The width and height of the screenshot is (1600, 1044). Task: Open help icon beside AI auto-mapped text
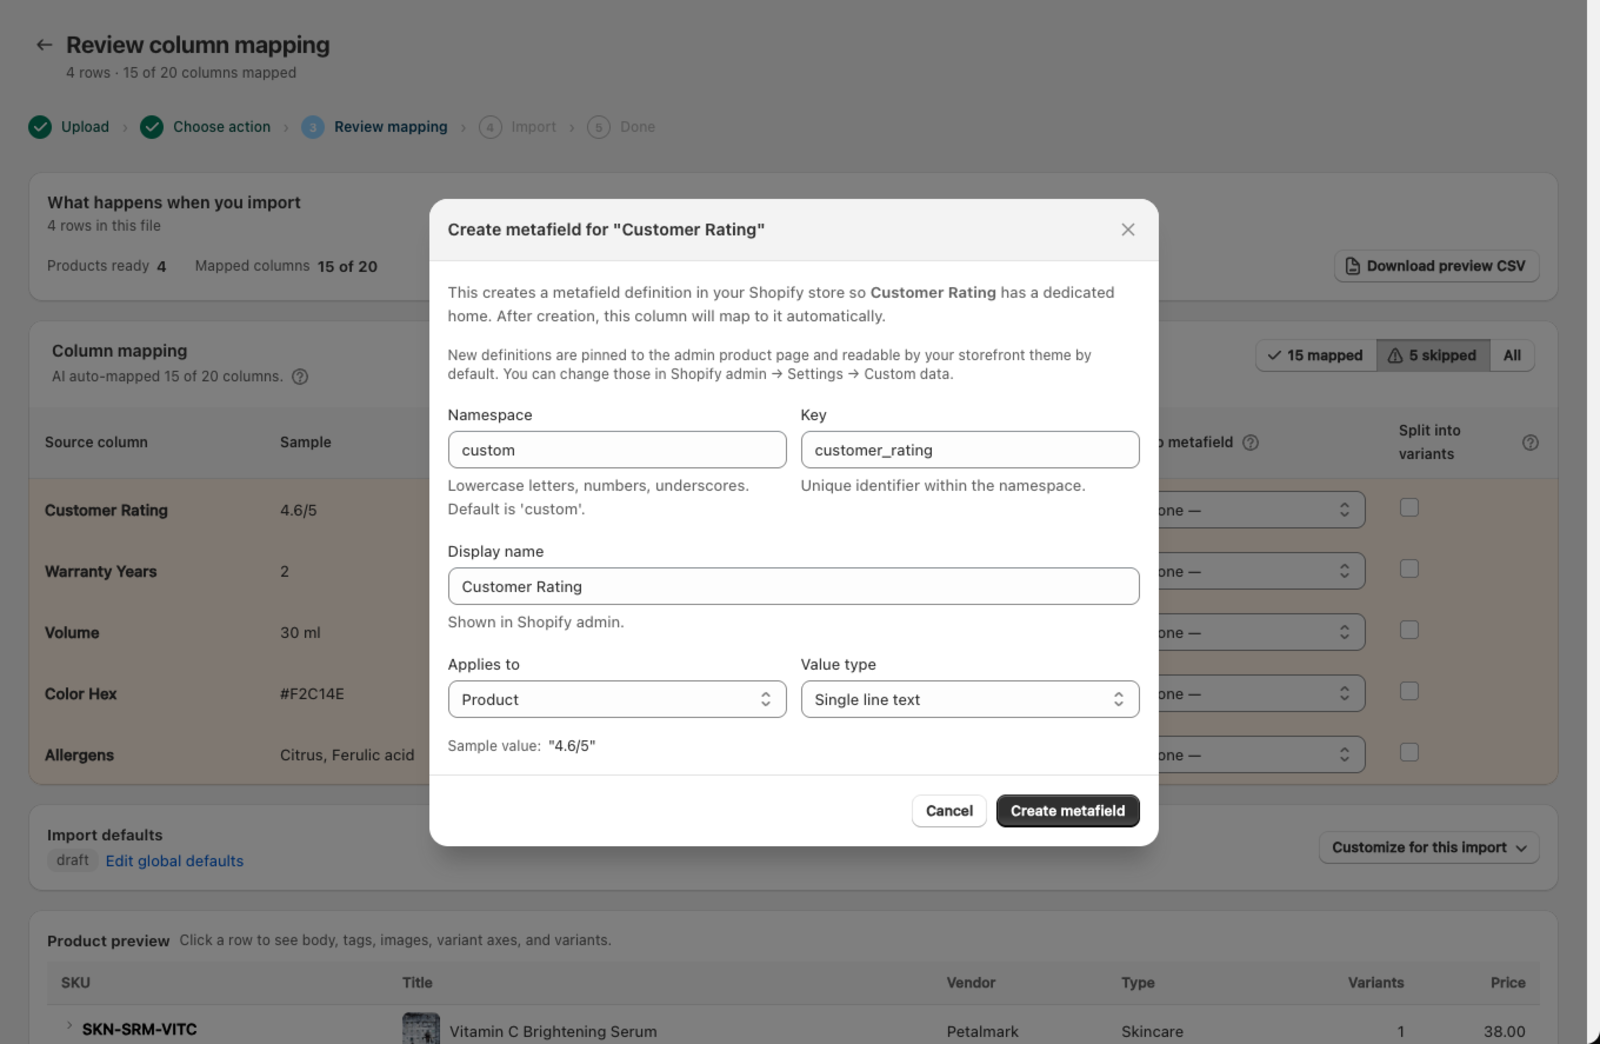pos(300,377)
